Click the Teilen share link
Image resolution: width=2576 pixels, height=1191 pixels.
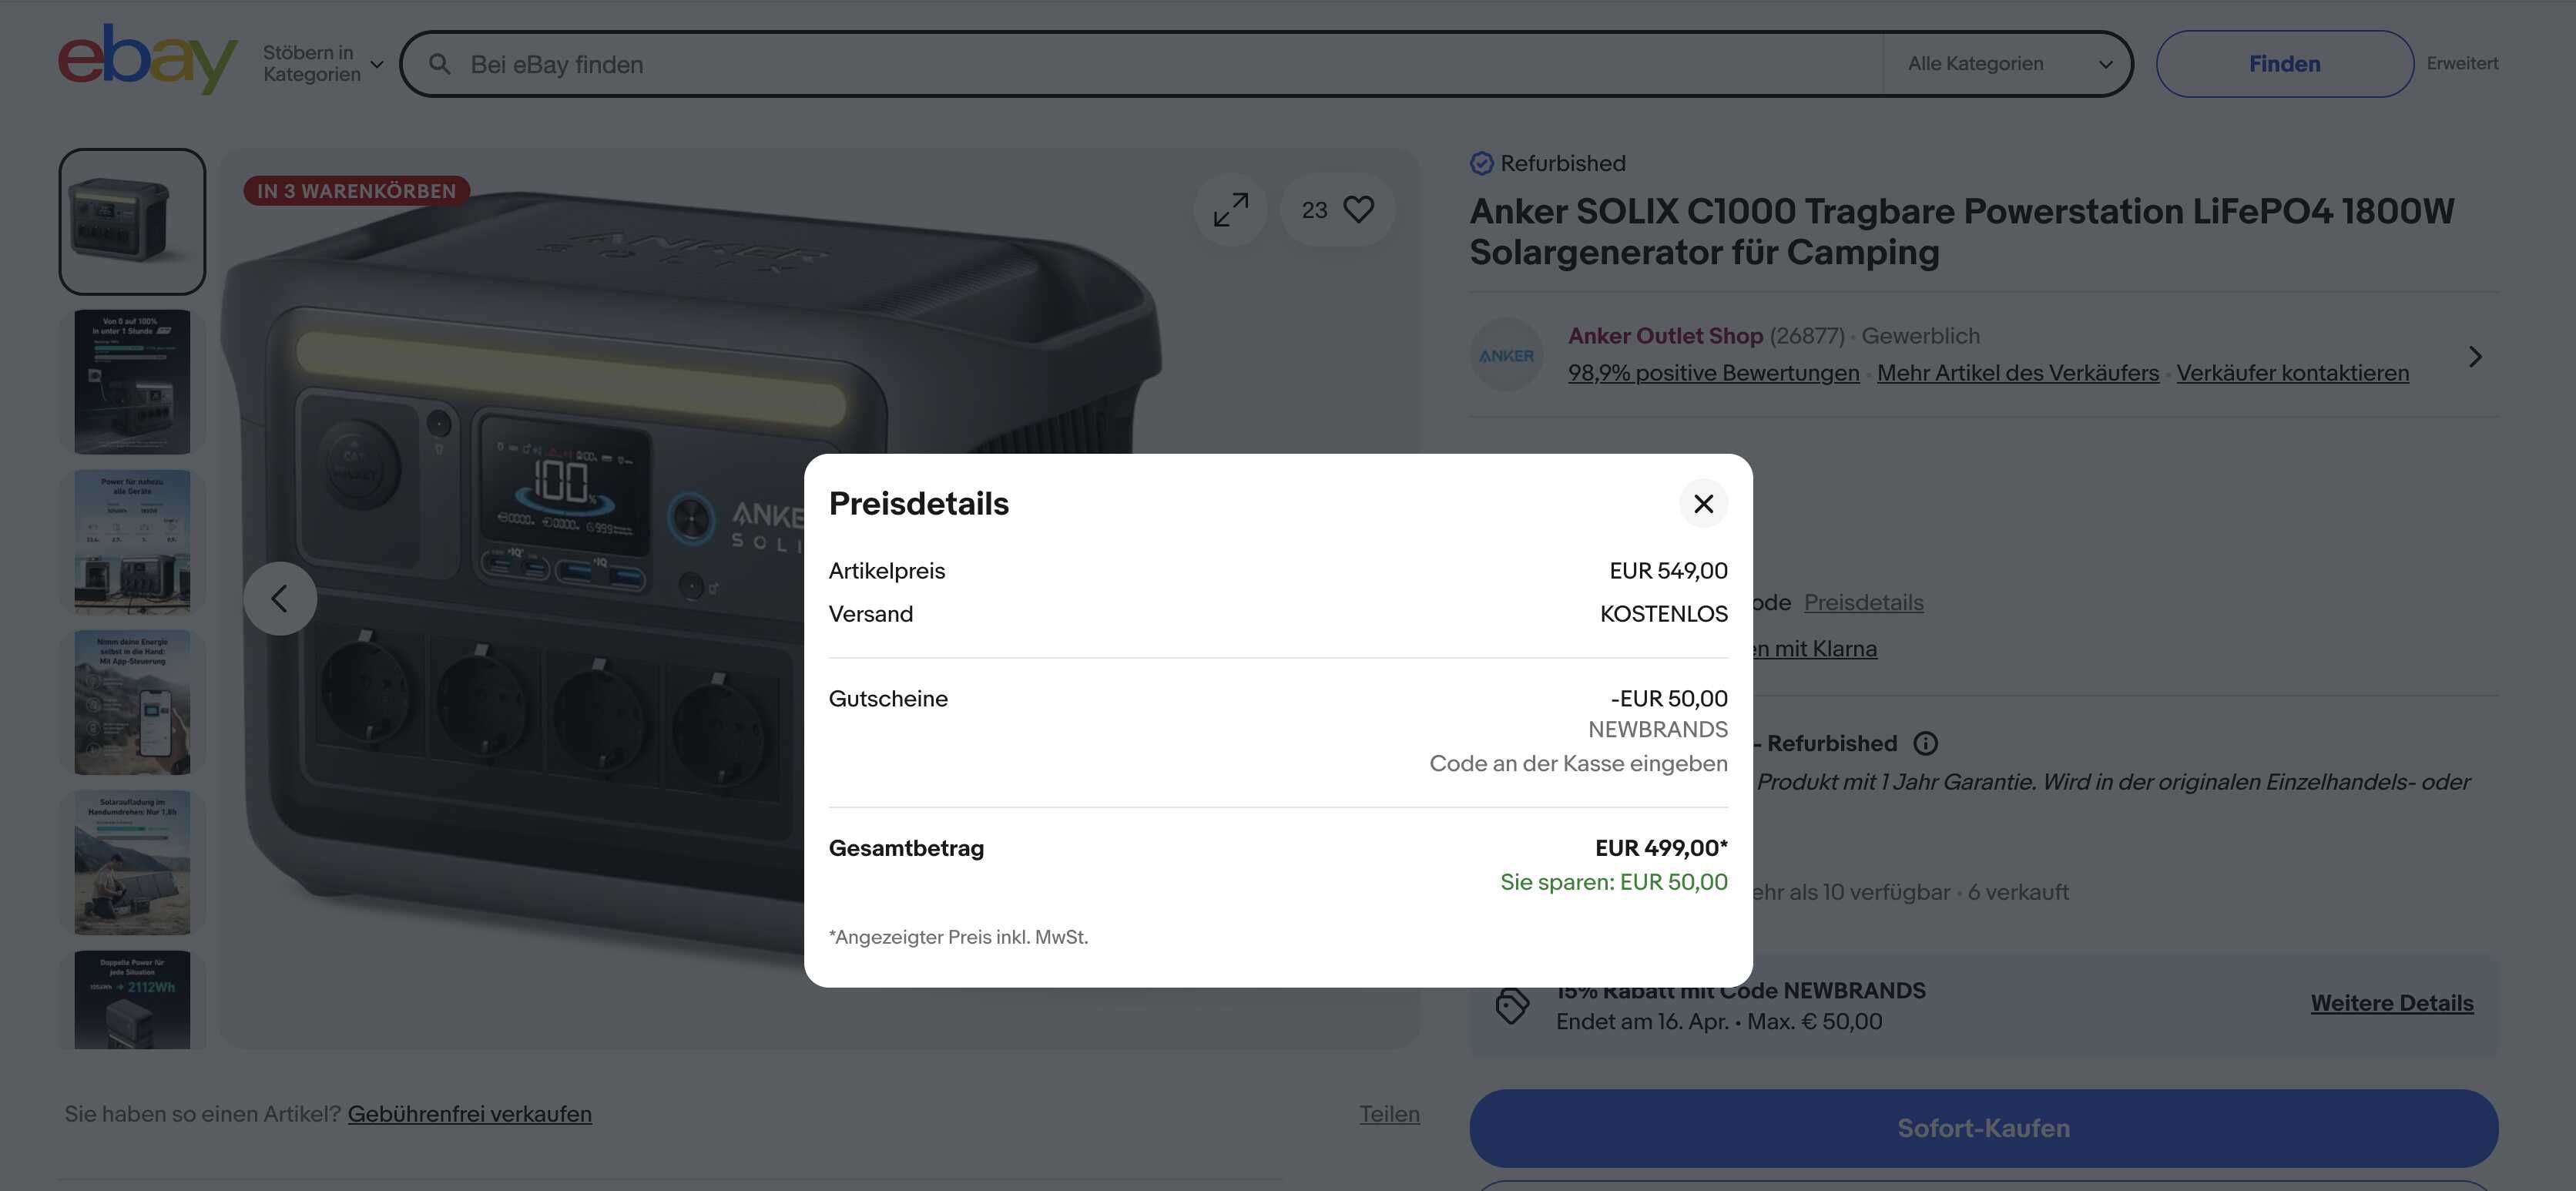(1388, 1113)
